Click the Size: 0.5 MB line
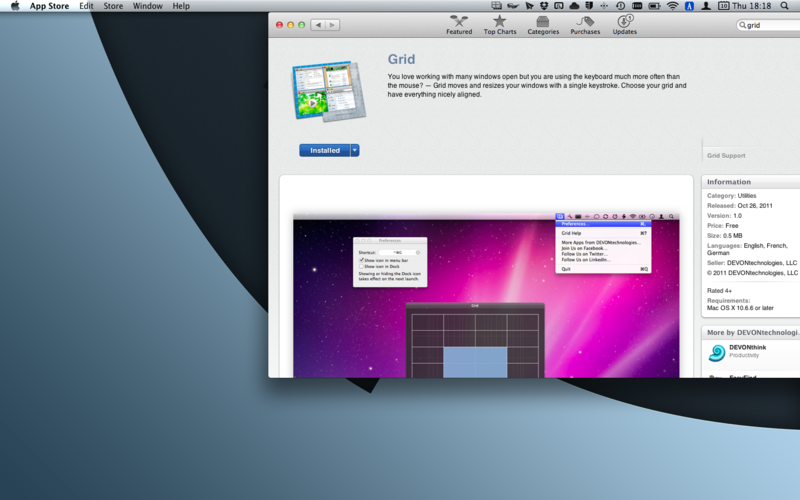Image resolution: width=800 pixels, height=500 pixels. coord(724,236)
